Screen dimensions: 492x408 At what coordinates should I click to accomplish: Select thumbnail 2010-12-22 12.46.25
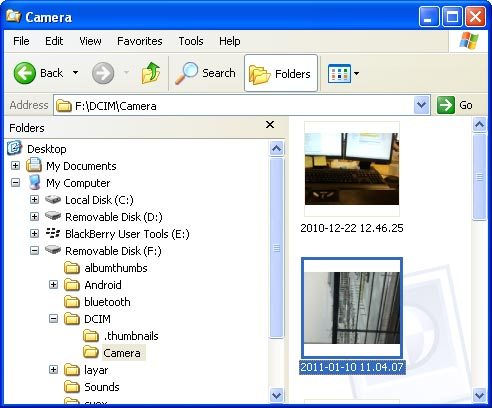click(352, 169)
